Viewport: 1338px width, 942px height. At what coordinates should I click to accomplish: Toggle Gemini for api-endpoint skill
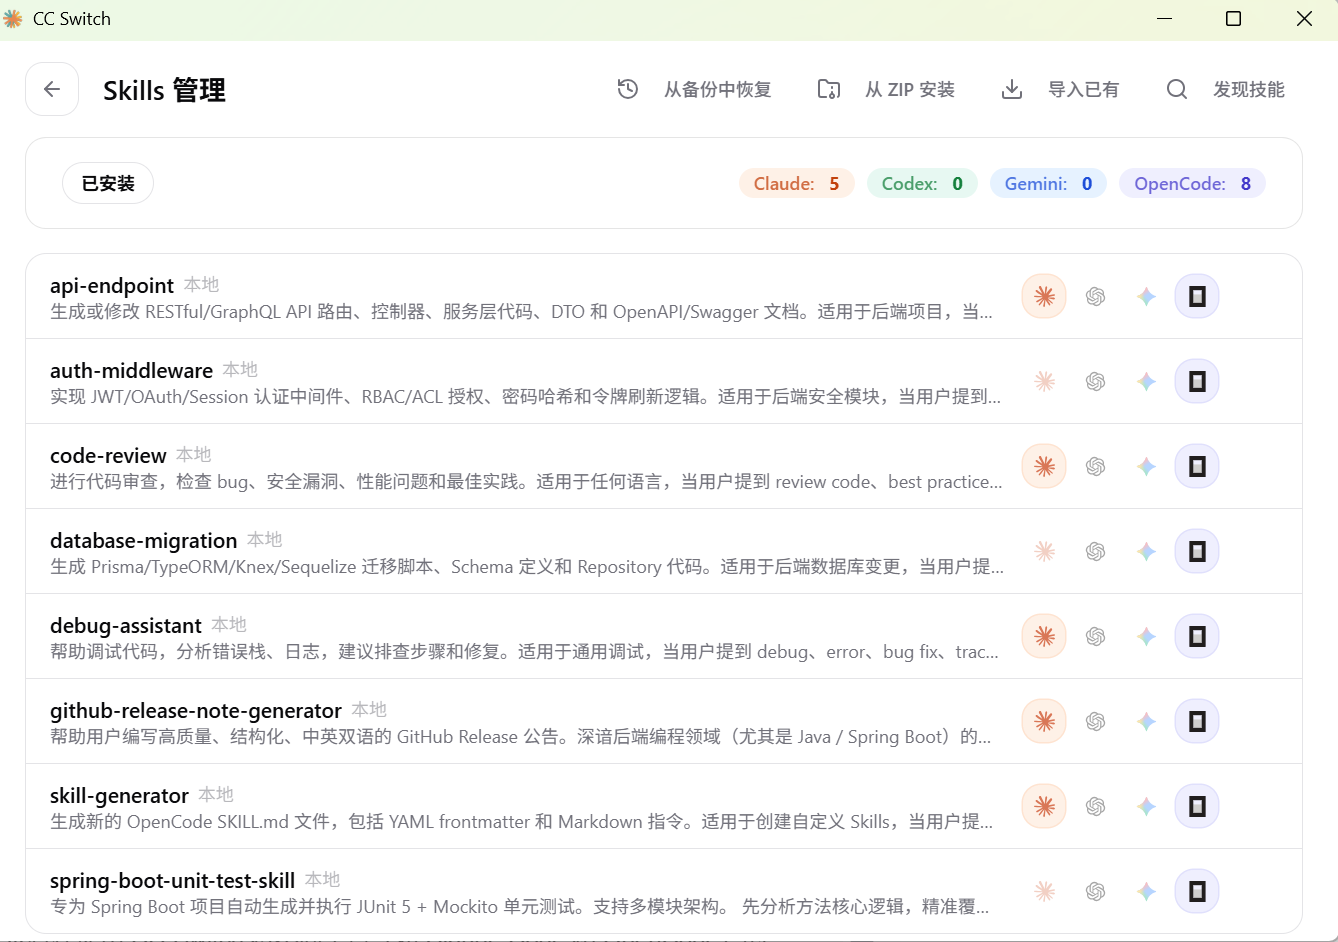point(1146,296)
